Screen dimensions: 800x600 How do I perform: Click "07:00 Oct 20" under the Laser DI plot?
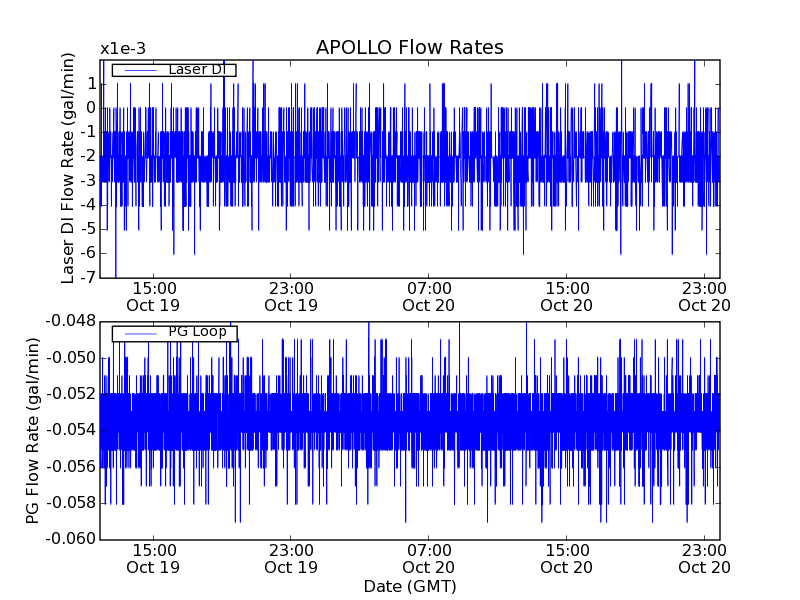[x=429, y=297]
